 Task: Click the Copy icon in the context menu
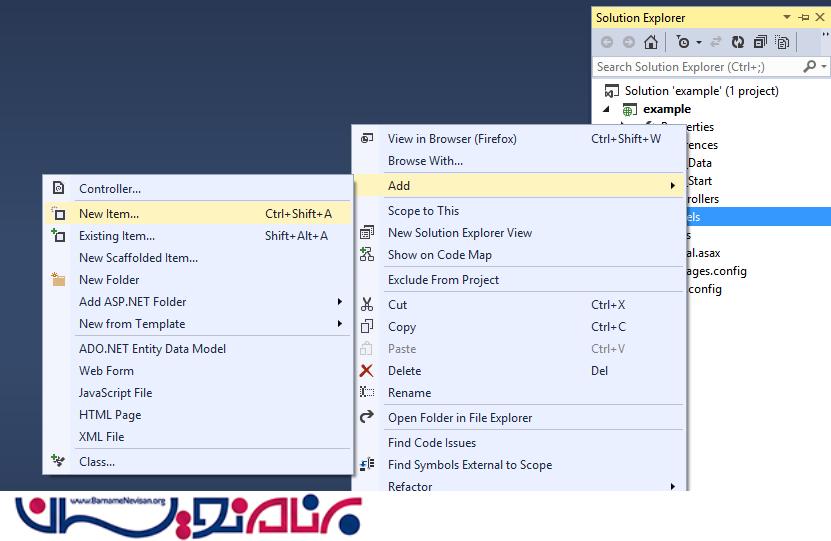[x=367, y=327]
